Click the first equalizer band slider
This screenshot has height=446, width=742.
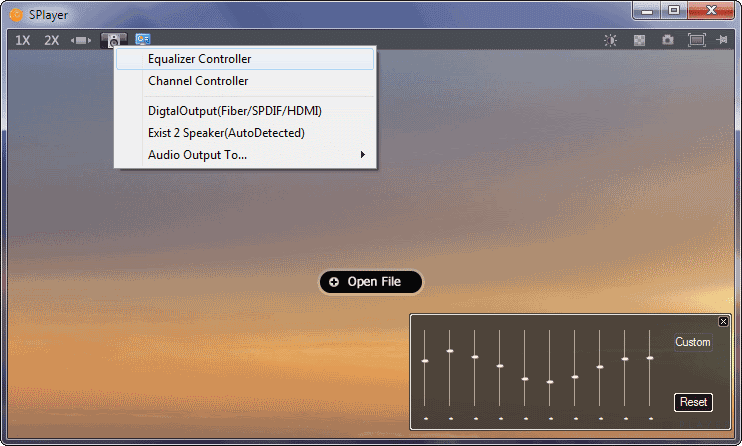425,361
